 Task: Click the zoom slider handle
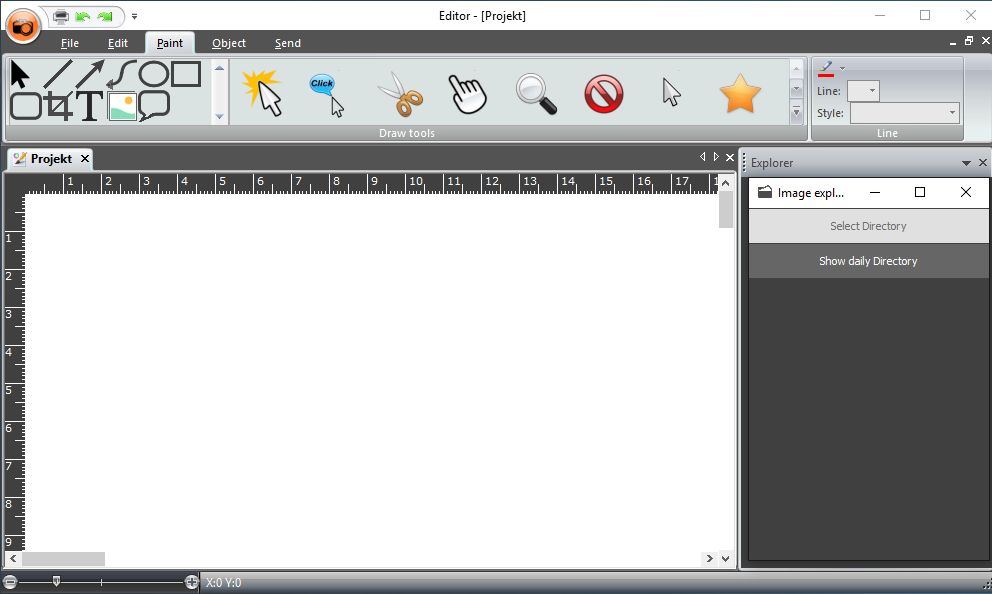56,581
